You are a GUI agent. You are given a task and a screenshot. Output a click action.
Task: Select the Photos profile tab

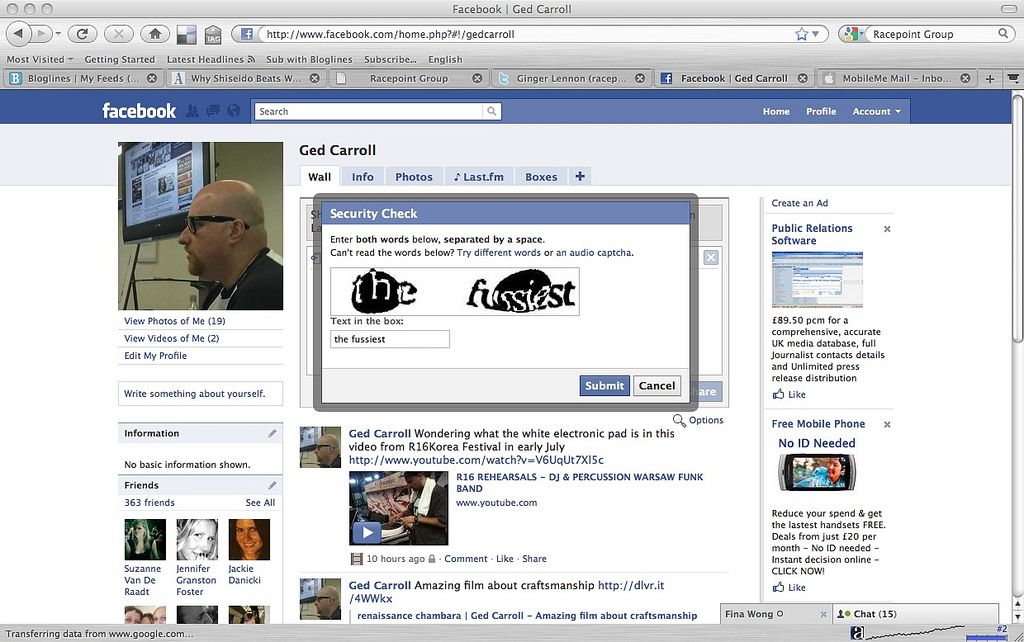tap(413, 176)
